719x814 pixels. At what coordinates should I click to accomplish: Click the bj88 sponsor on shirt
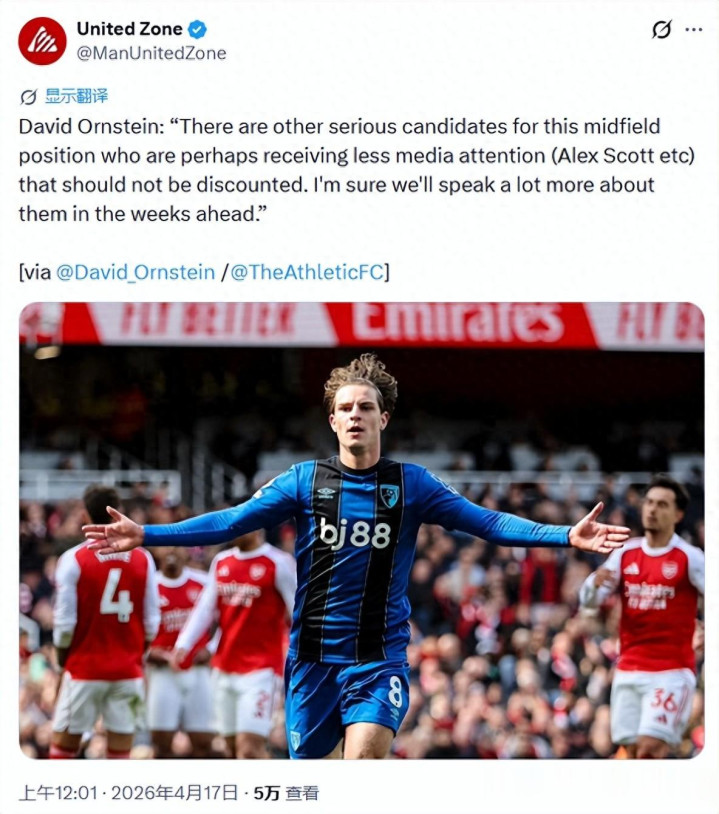coord(355,533)
